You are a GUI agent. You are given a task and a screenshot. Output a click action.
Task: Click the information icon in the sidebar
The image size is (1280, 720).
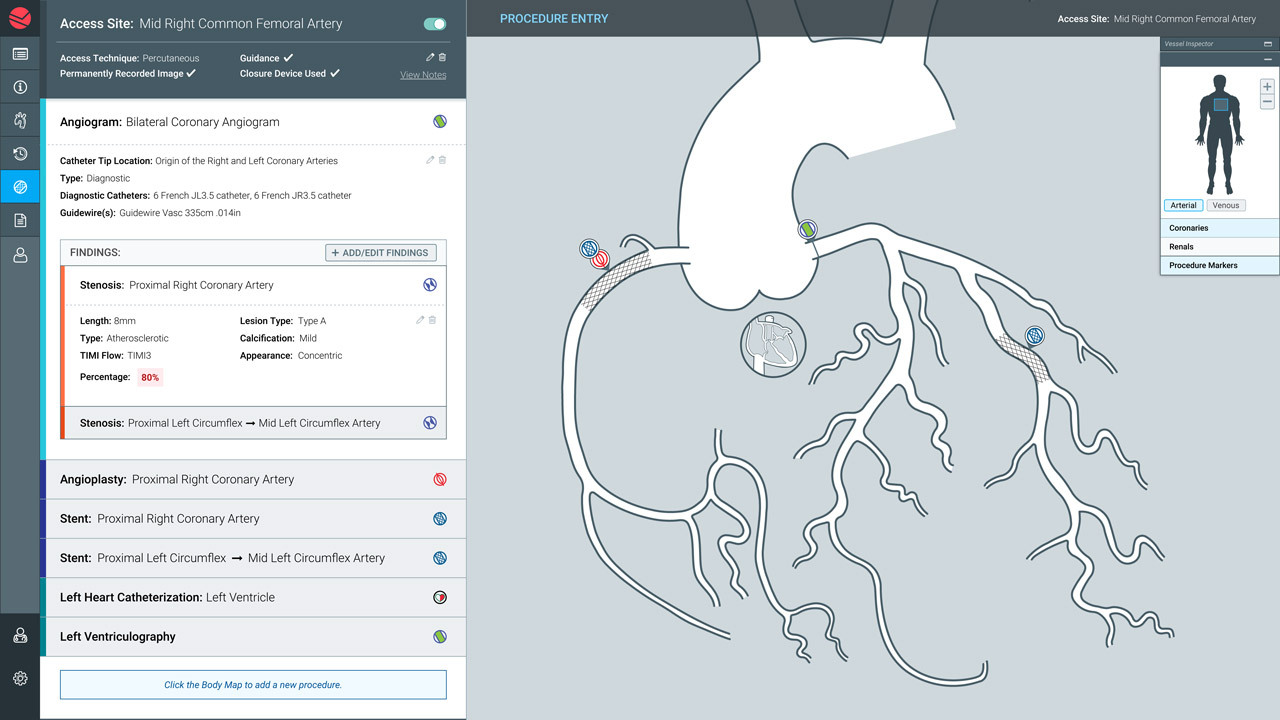pos(20,86)
